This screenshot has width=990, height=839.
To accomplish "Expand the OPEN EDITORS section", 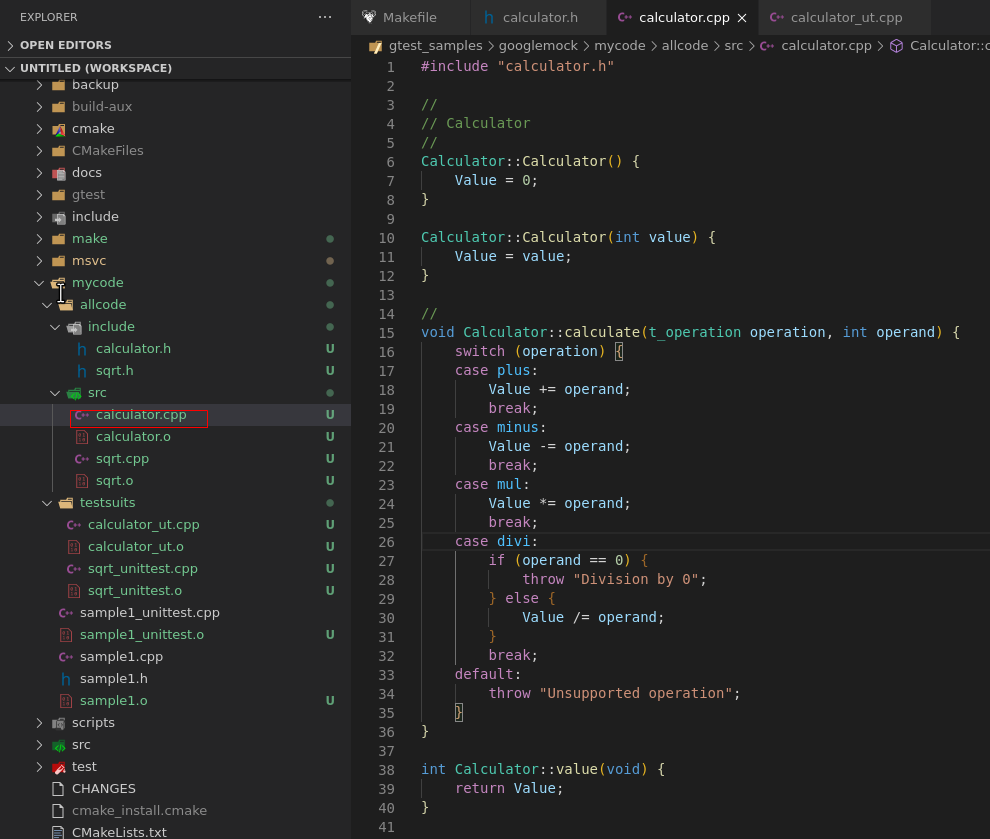I will pyautogui.click(x=10, y=45).
